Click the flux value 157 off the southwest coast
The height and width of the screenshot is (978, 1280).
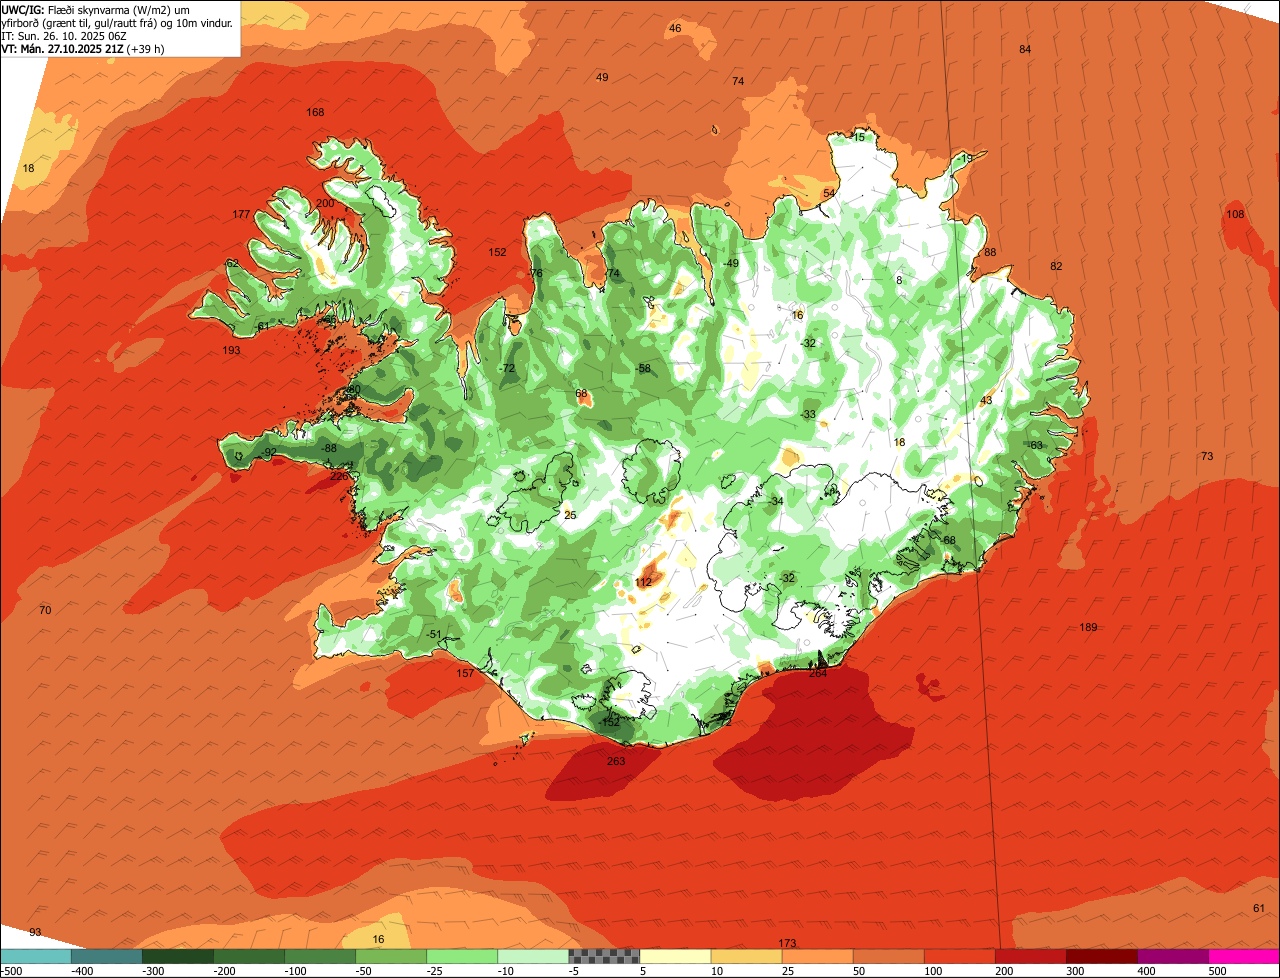[465, 673]
